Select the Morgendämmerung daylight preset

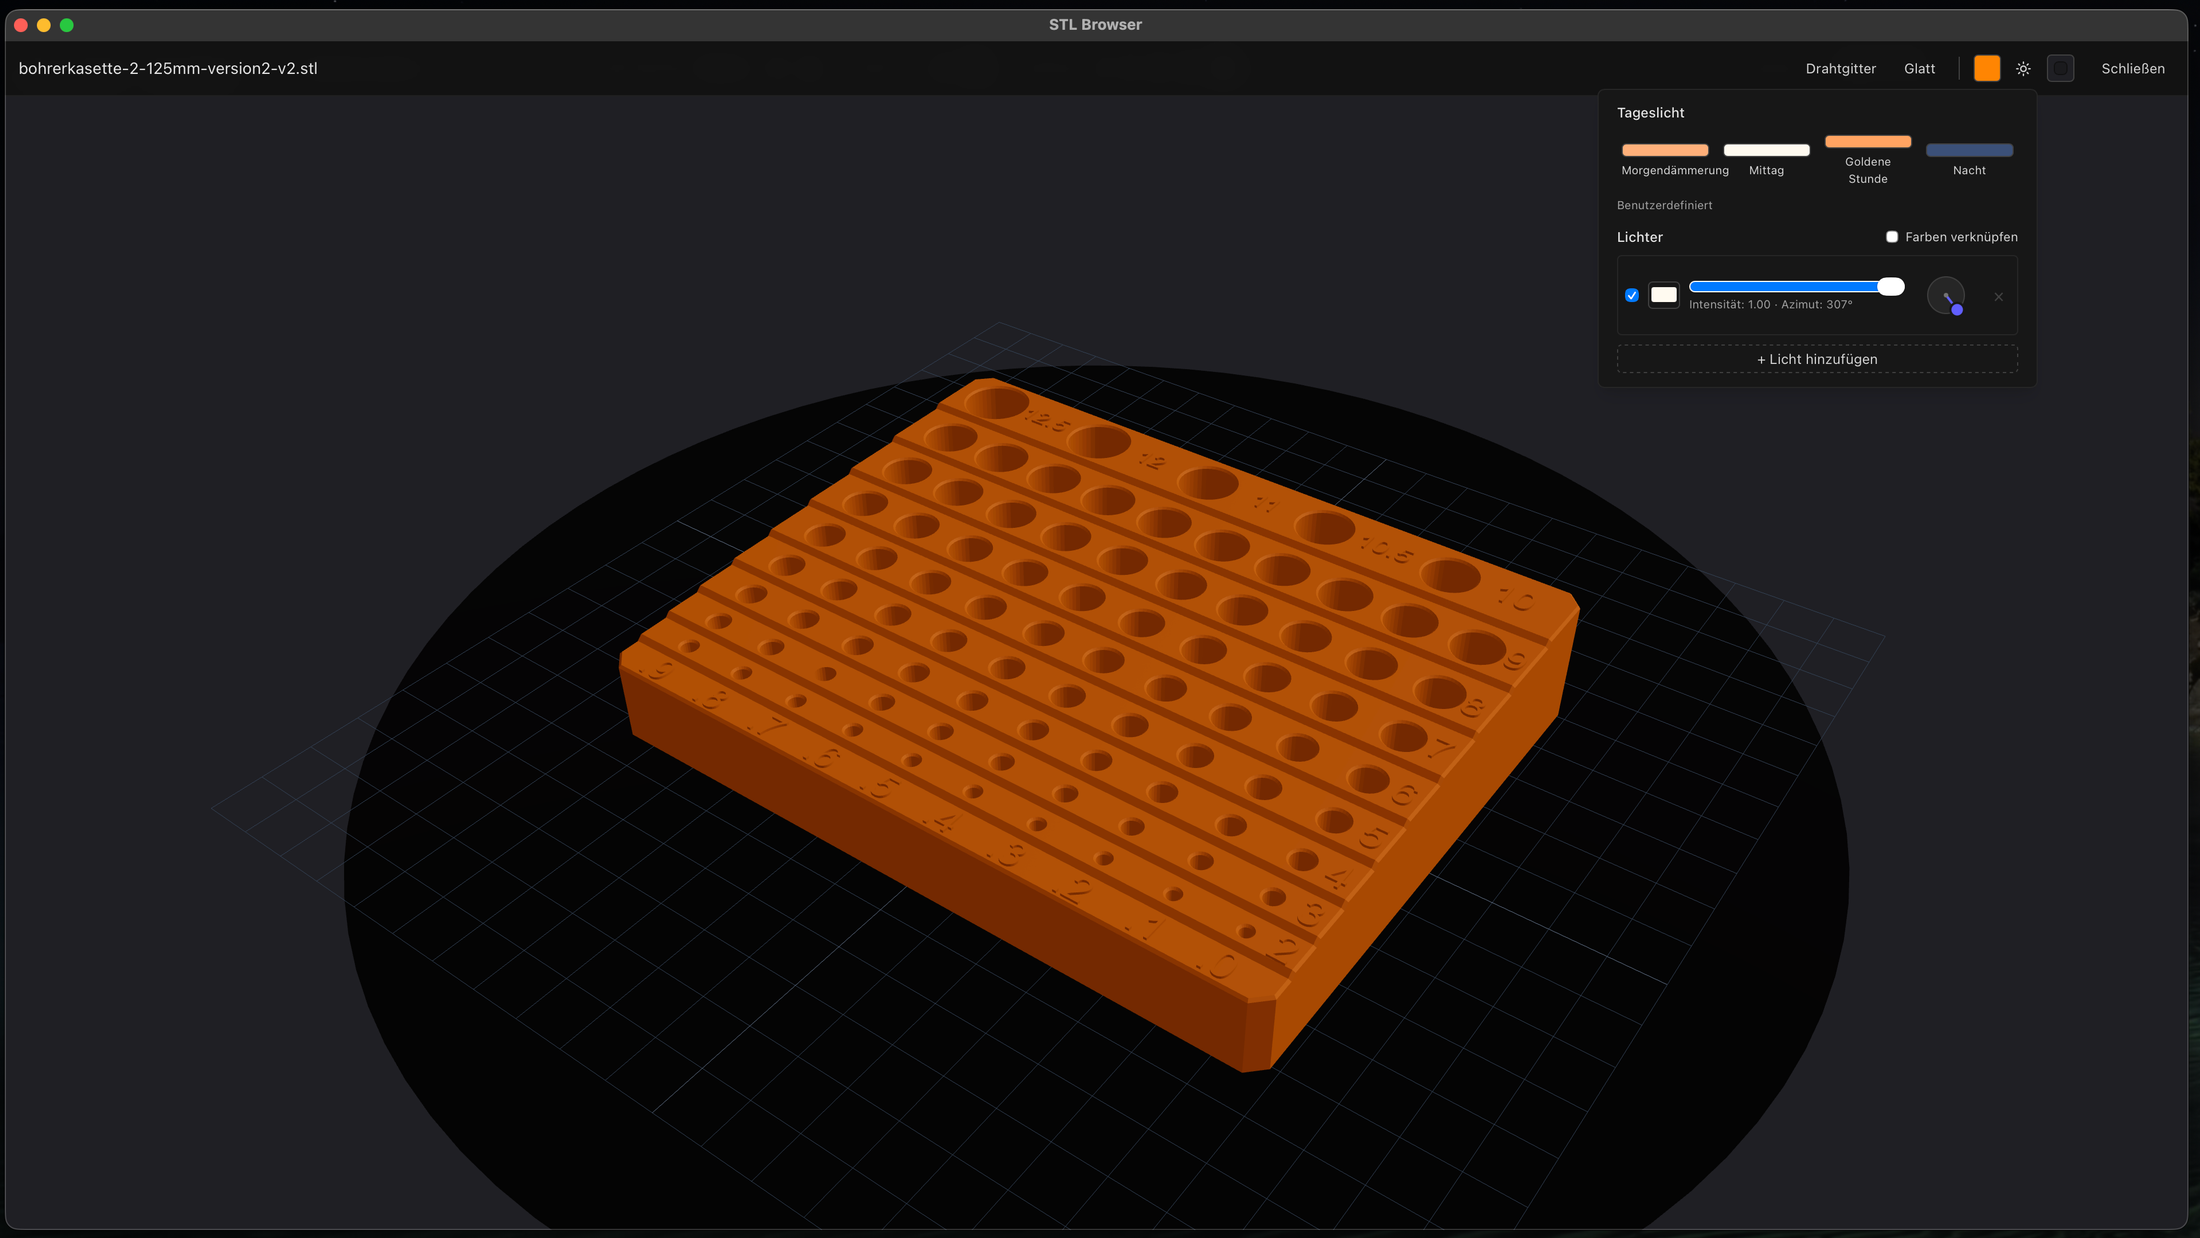(x=1665, y=159)
